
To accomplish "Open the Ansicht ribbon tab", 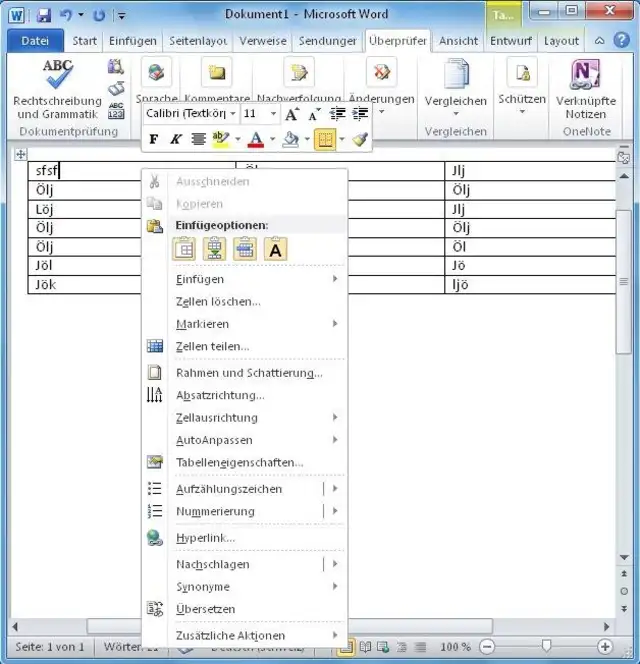I will (458, 41).
